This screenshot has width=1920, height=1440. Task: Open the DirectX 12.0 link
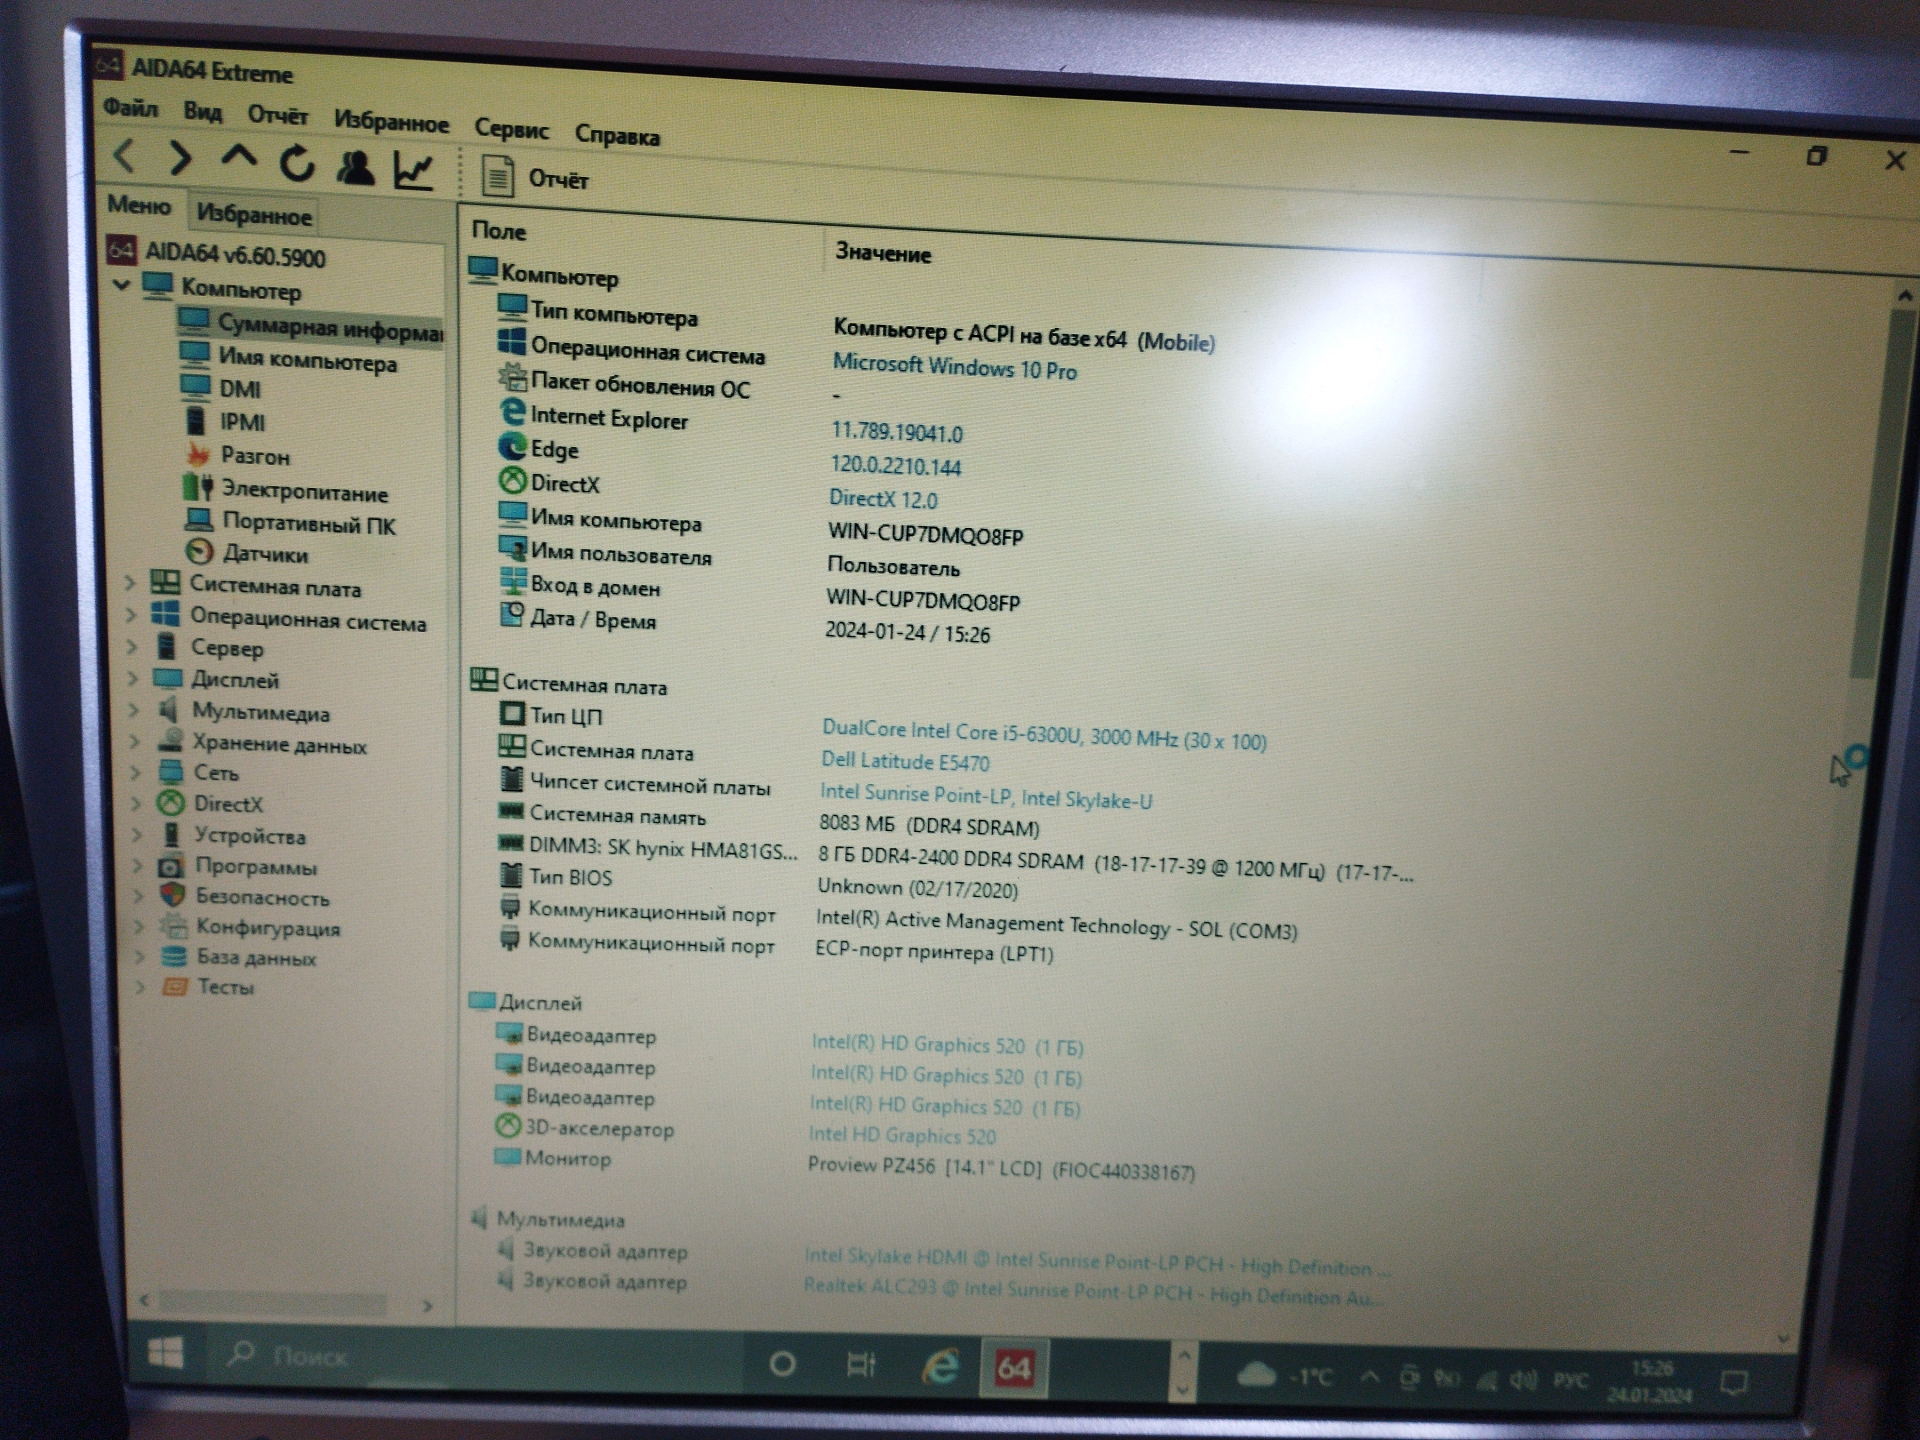pos(883,498)
